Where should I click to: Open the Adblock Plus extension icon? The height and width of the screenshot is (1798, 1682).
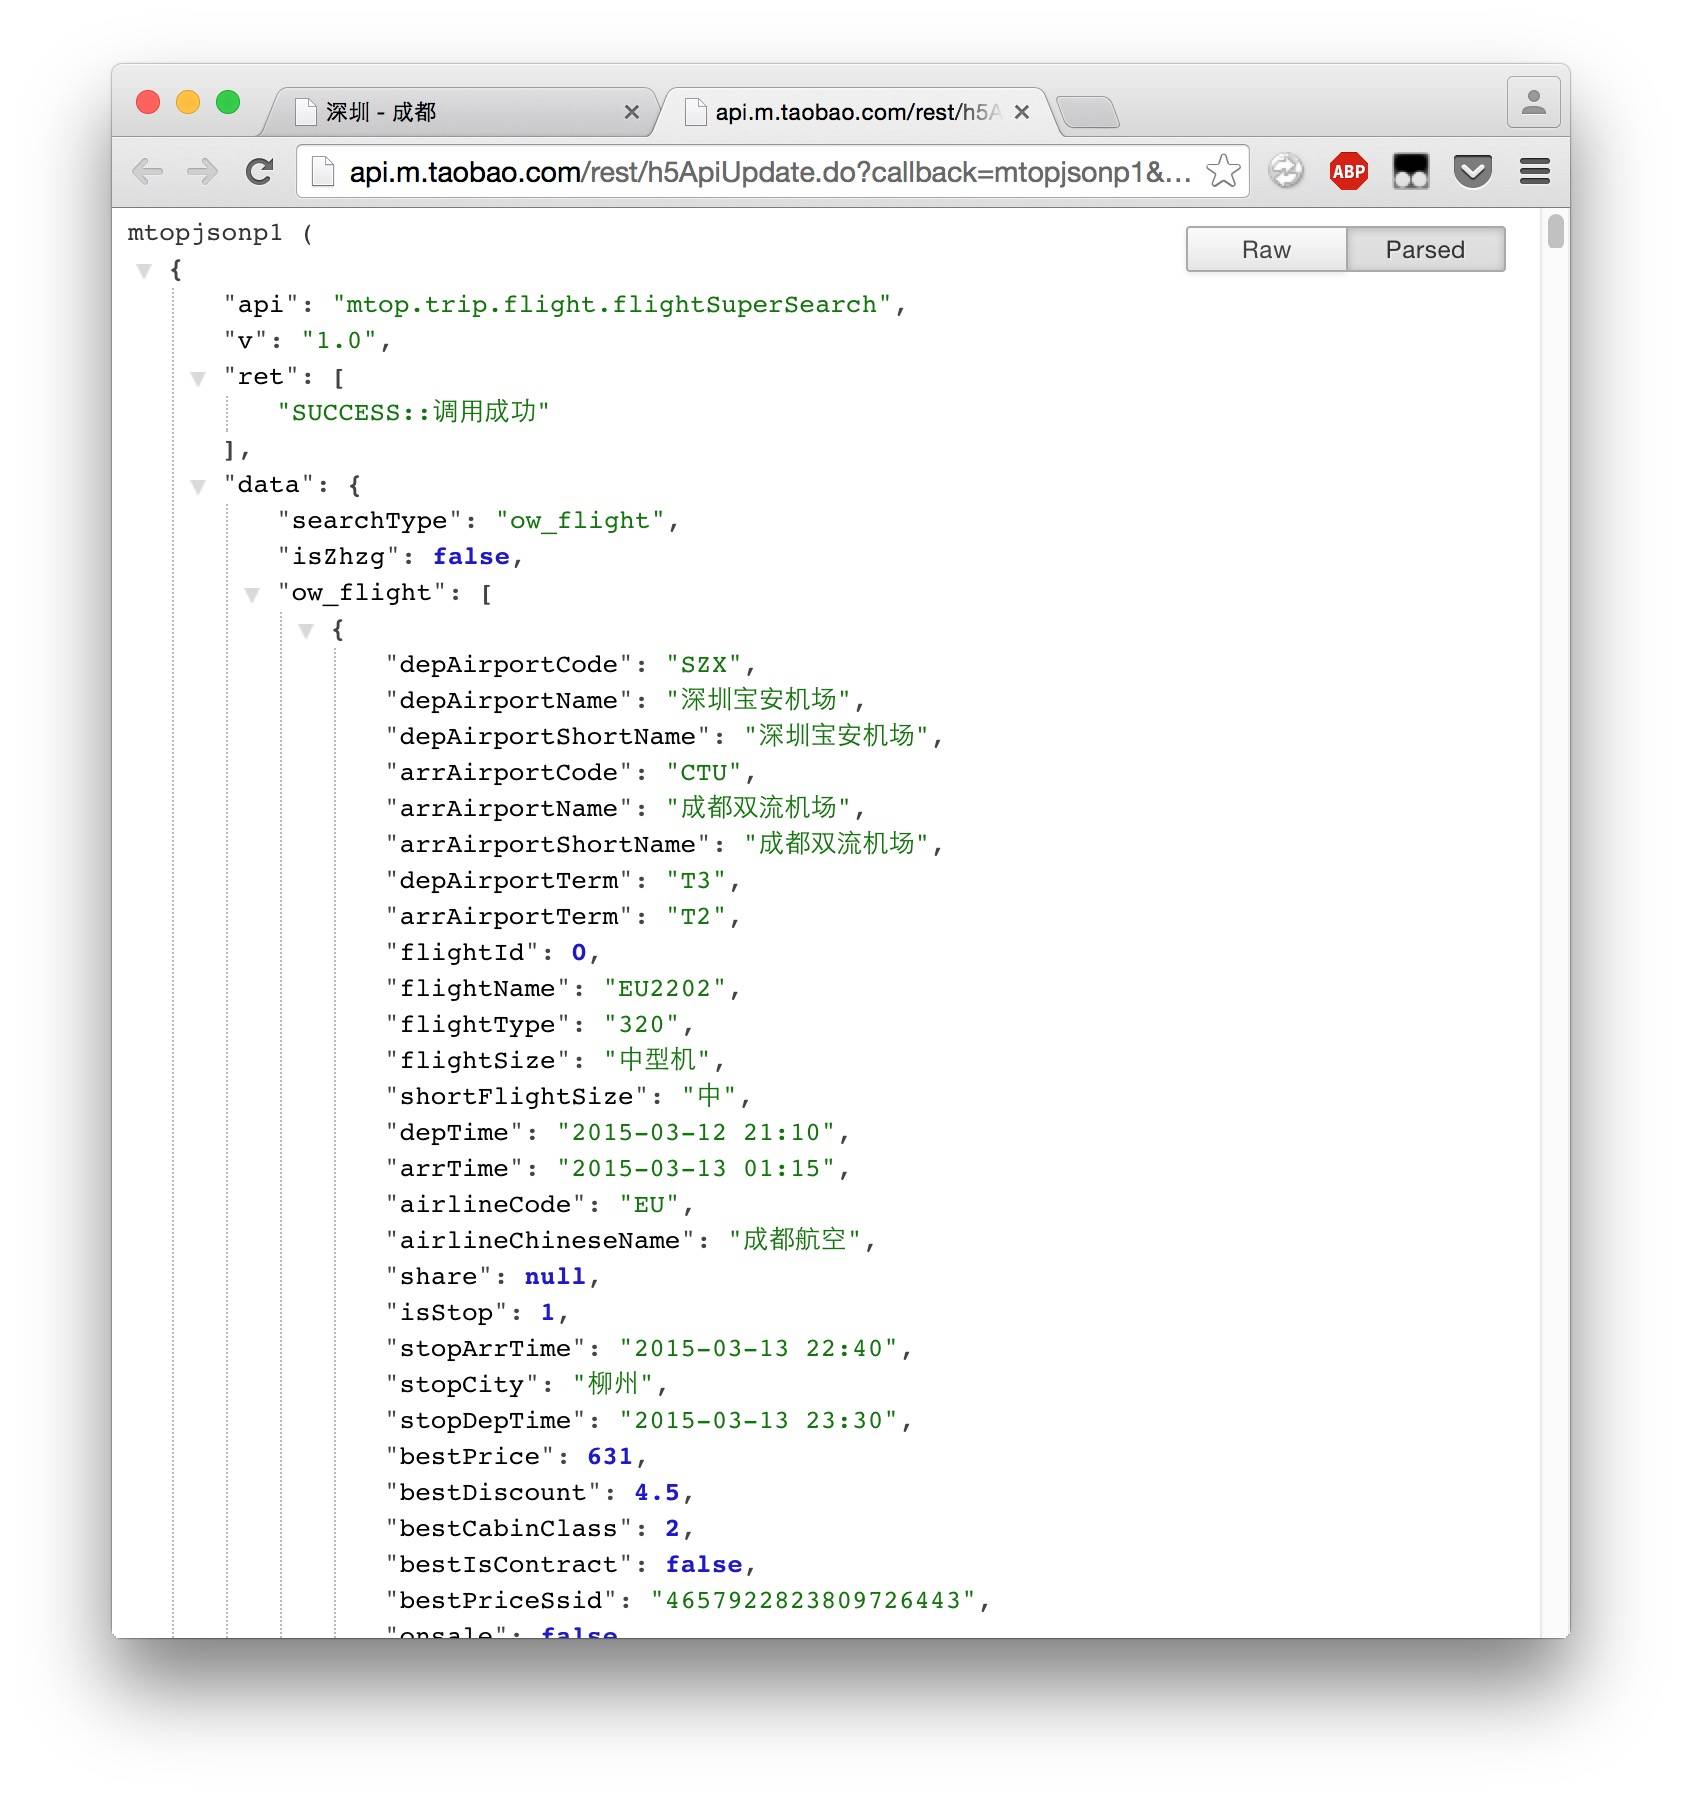click(1348, 172)
